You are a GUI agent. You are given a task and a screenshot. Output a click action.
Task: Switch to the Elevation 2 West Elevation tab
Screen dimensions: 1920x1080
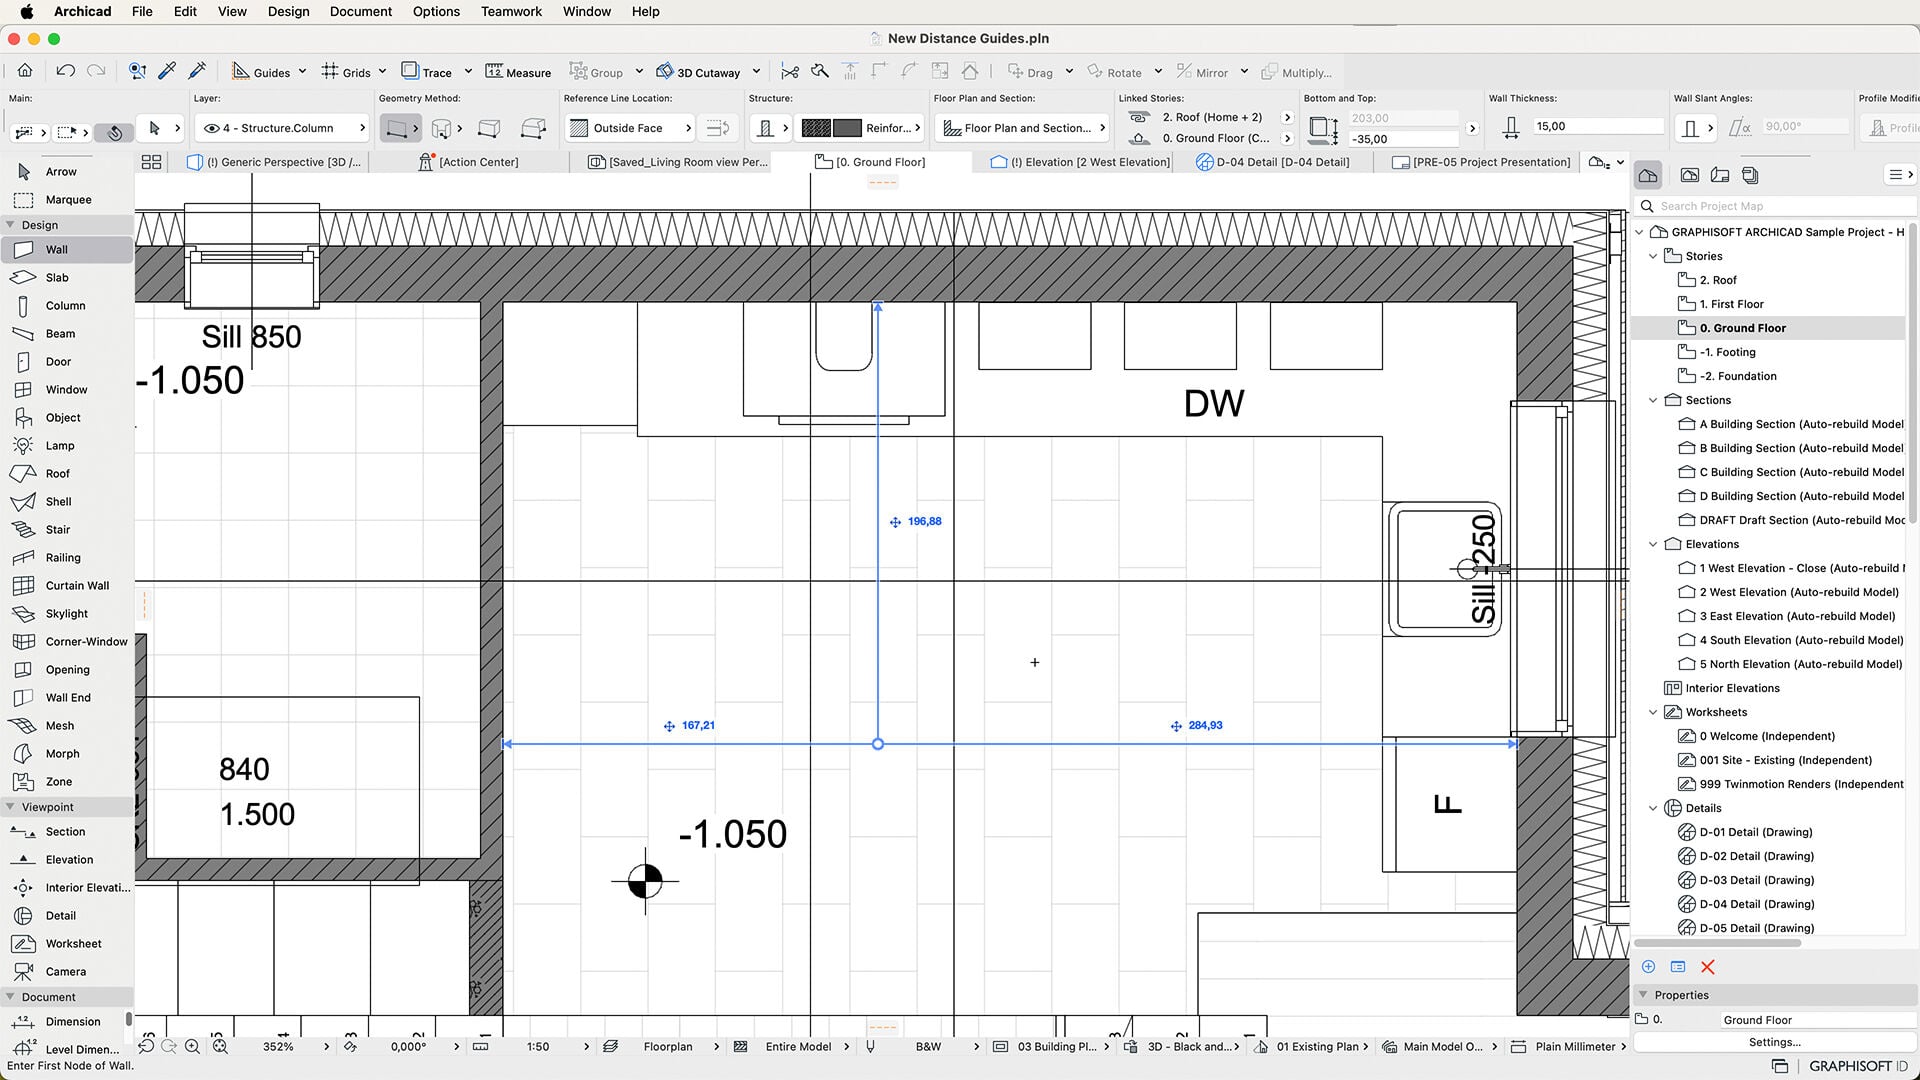click(1079, 162)
